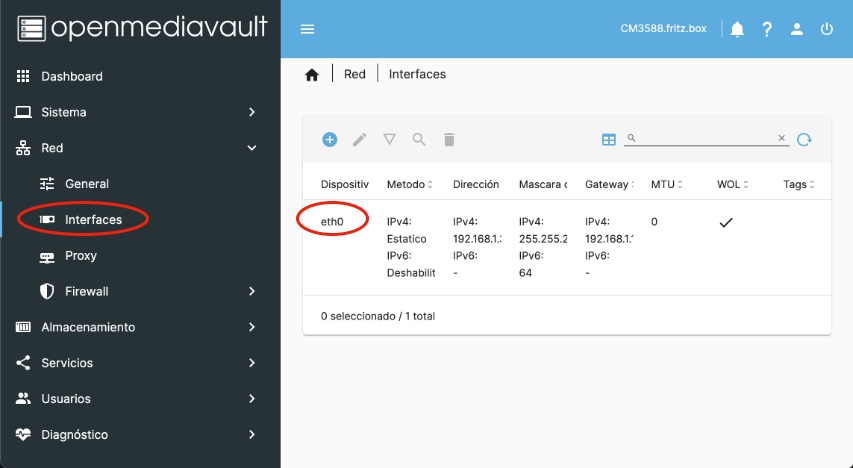Expand the Firewall submenu chevron
The height and width of the screenshot is (468, 853).
point(252,291)
